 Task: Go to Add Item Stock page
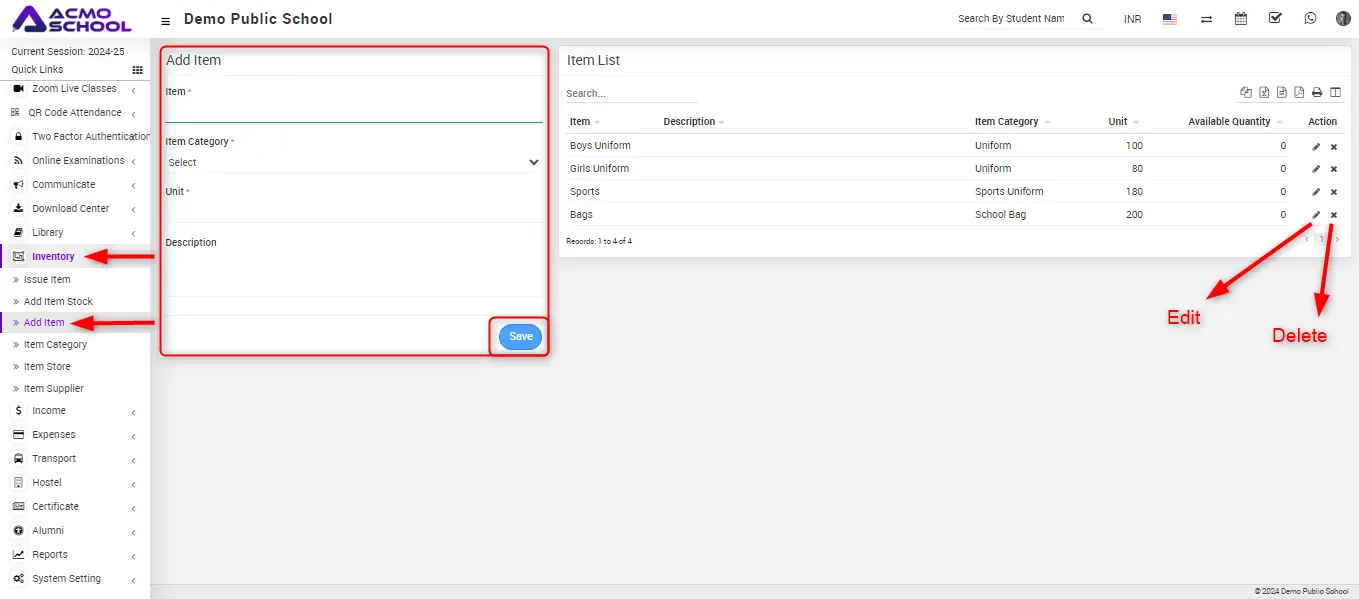[x=58, y=301]
